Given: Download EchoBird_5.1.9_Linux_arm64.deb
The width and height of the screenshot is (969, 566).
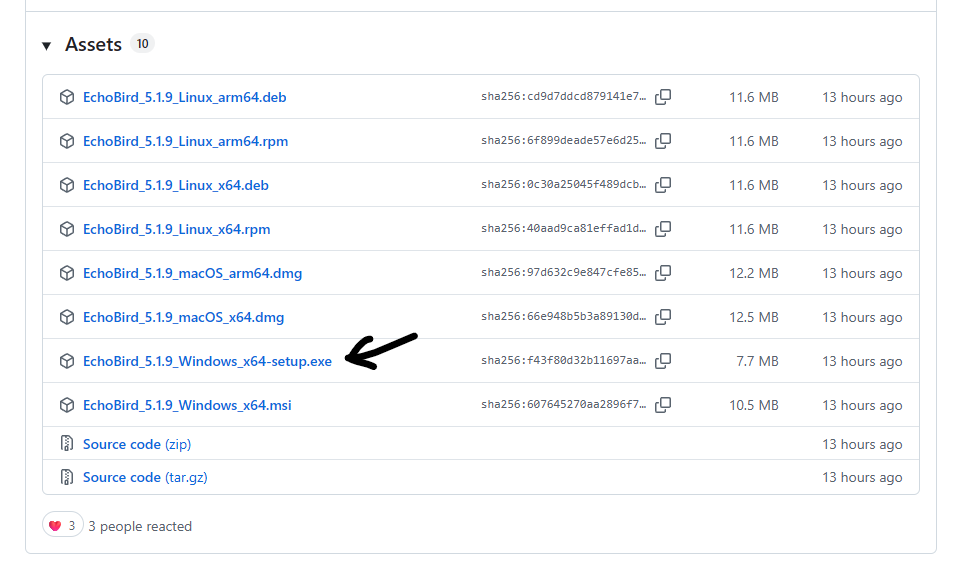Looking at the screenshot, I should click(x=184, y=97).
